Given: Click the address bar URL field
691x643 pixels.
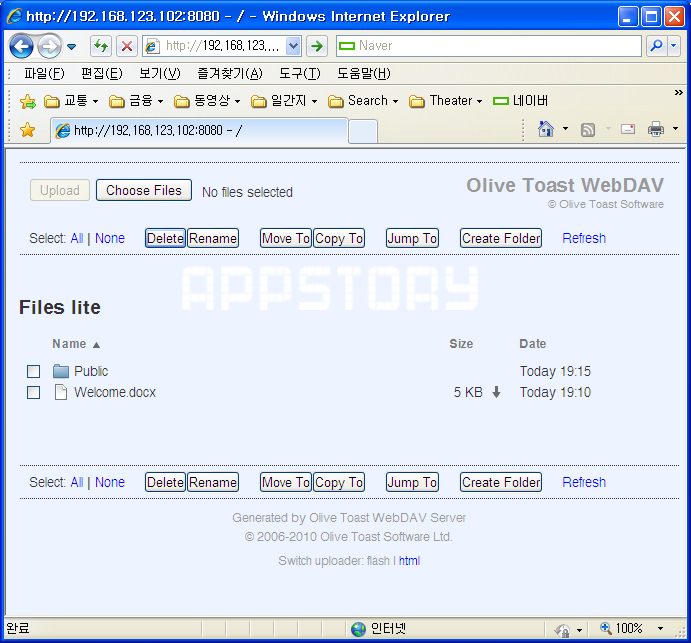Looking at the screenshot, I should tap(222, 46).
